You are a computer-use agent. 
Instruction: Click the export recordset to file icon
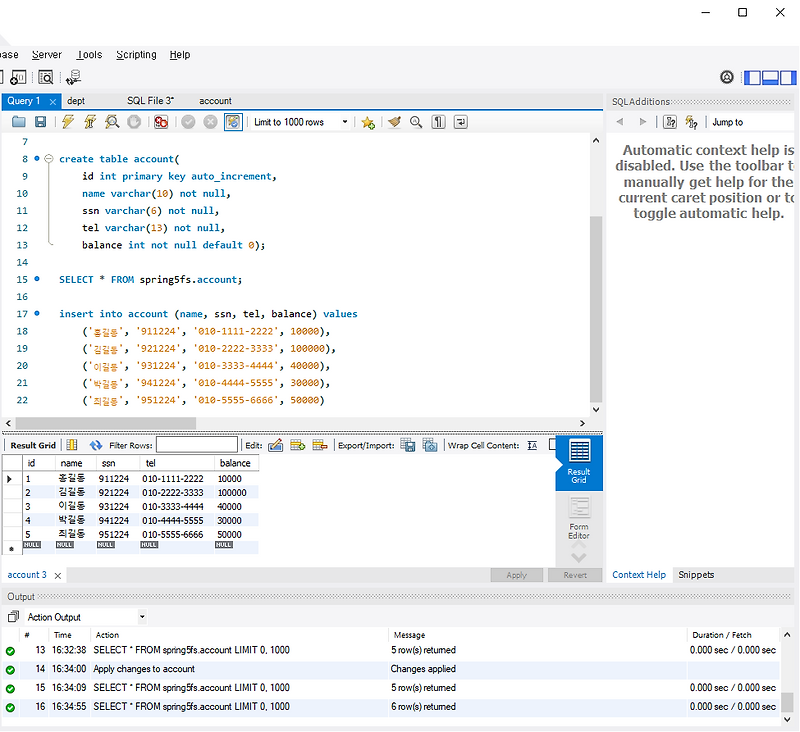[x=408, y=446]
